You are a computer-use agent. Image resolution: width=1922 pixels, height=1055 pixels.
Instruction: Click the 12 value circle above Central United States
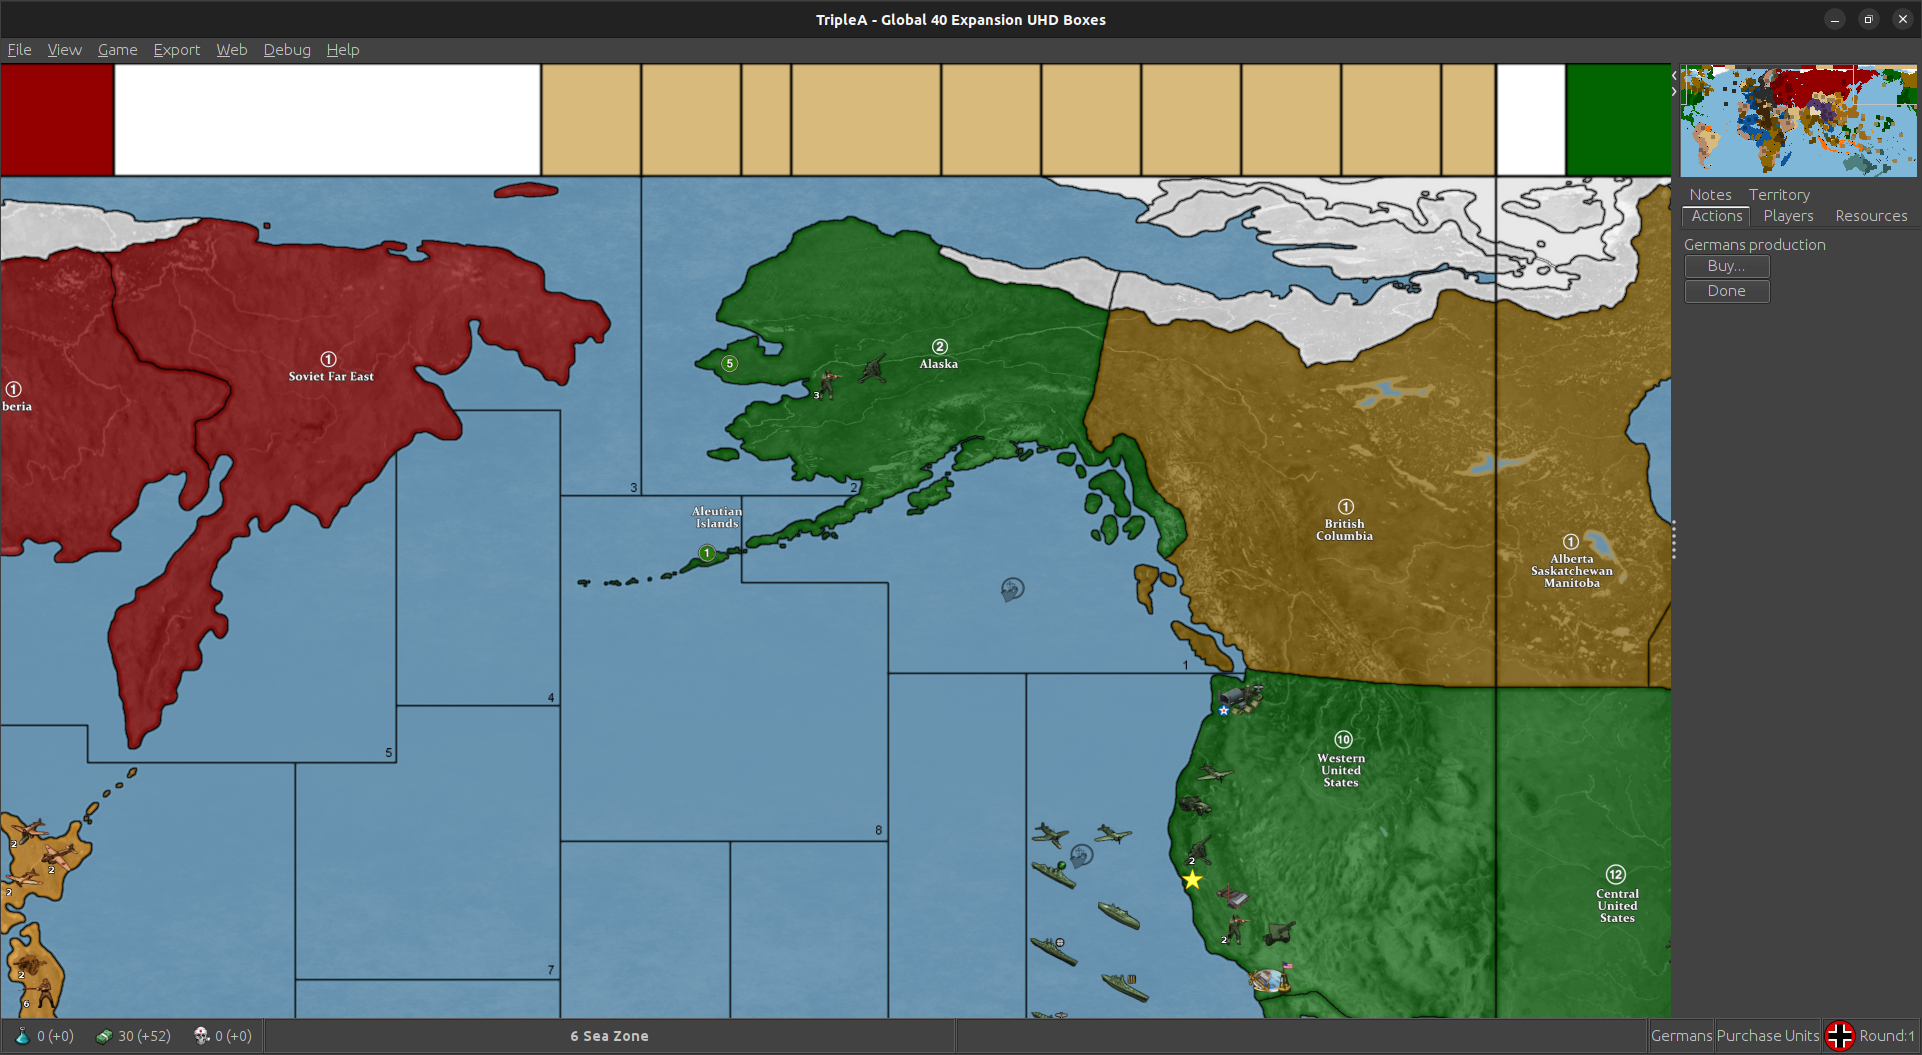(1616, 875)
